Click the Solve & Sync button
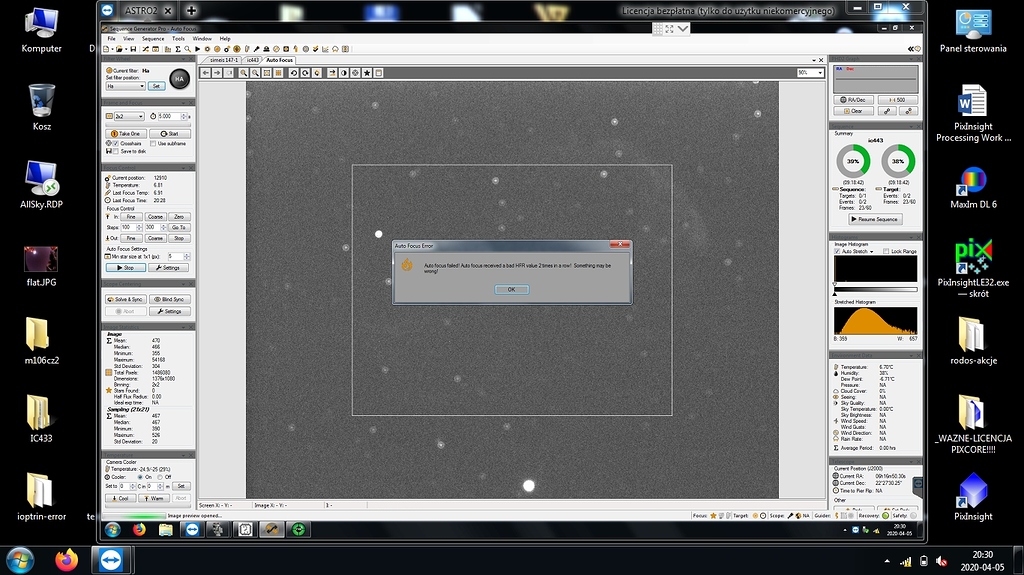Viewport: 1024px width, 575px height. pyautogui.click(x=127, y=299)
